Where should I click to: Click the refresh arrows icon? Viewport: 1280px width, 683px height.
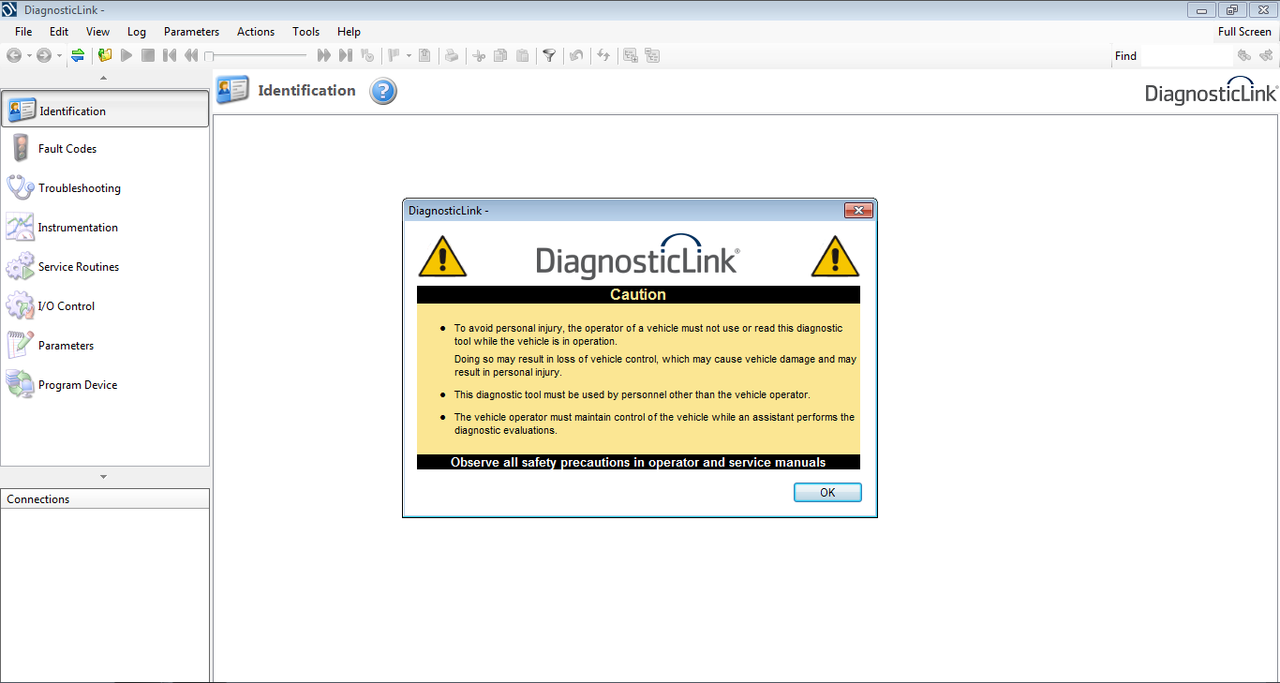(x=603, y=56)
